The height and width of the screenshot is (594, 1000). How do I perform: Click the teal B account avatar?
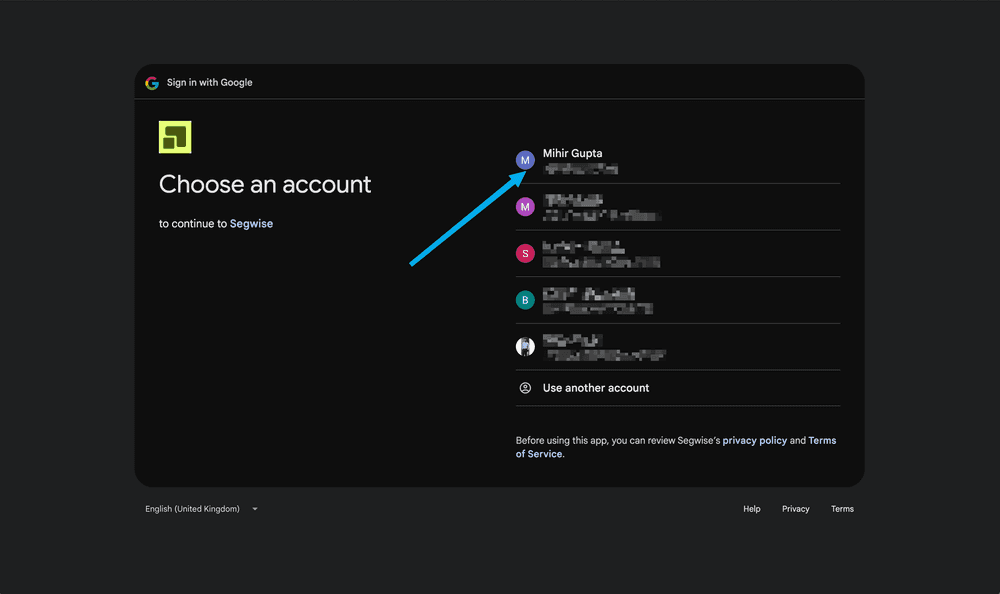coord(525,300)
